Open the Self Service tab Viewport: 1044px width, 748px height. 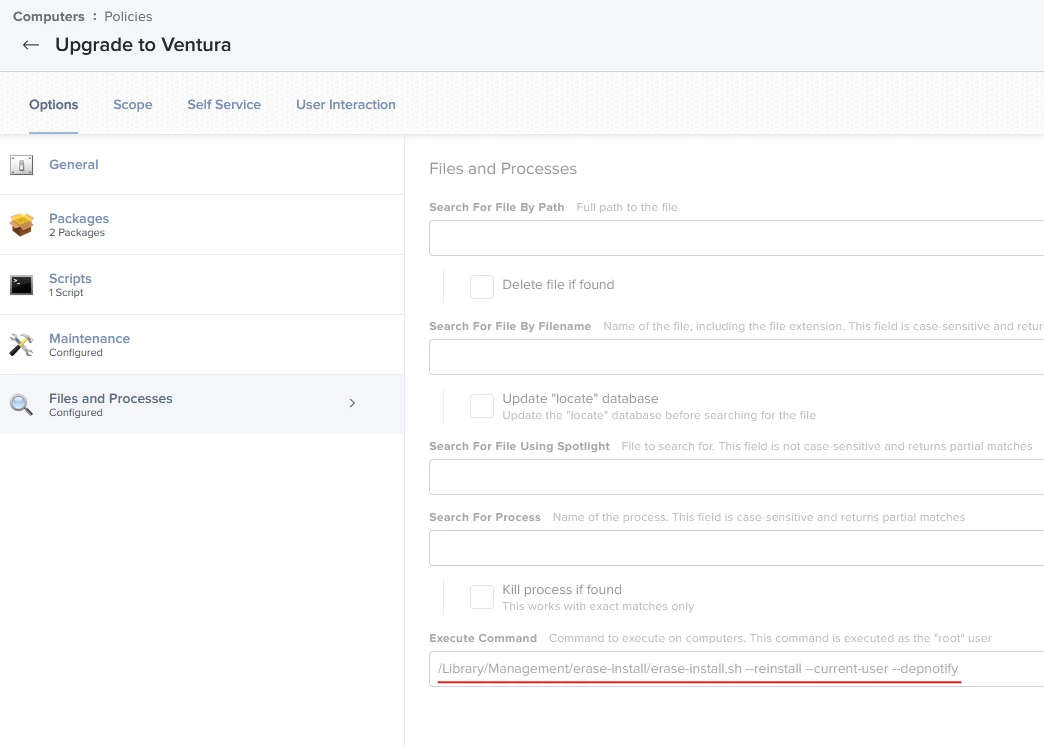tap(224, 105)
